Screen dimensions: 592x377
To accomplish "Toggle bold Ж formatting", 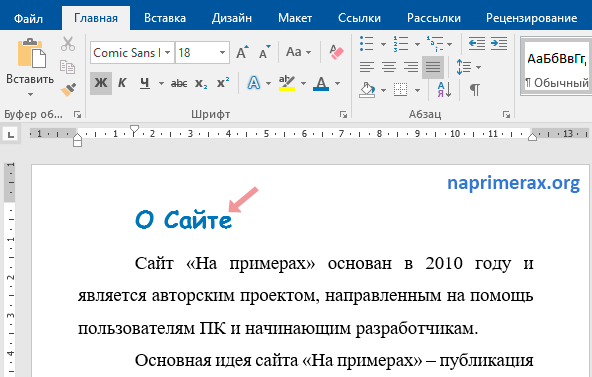I will [x=101, y=83].
